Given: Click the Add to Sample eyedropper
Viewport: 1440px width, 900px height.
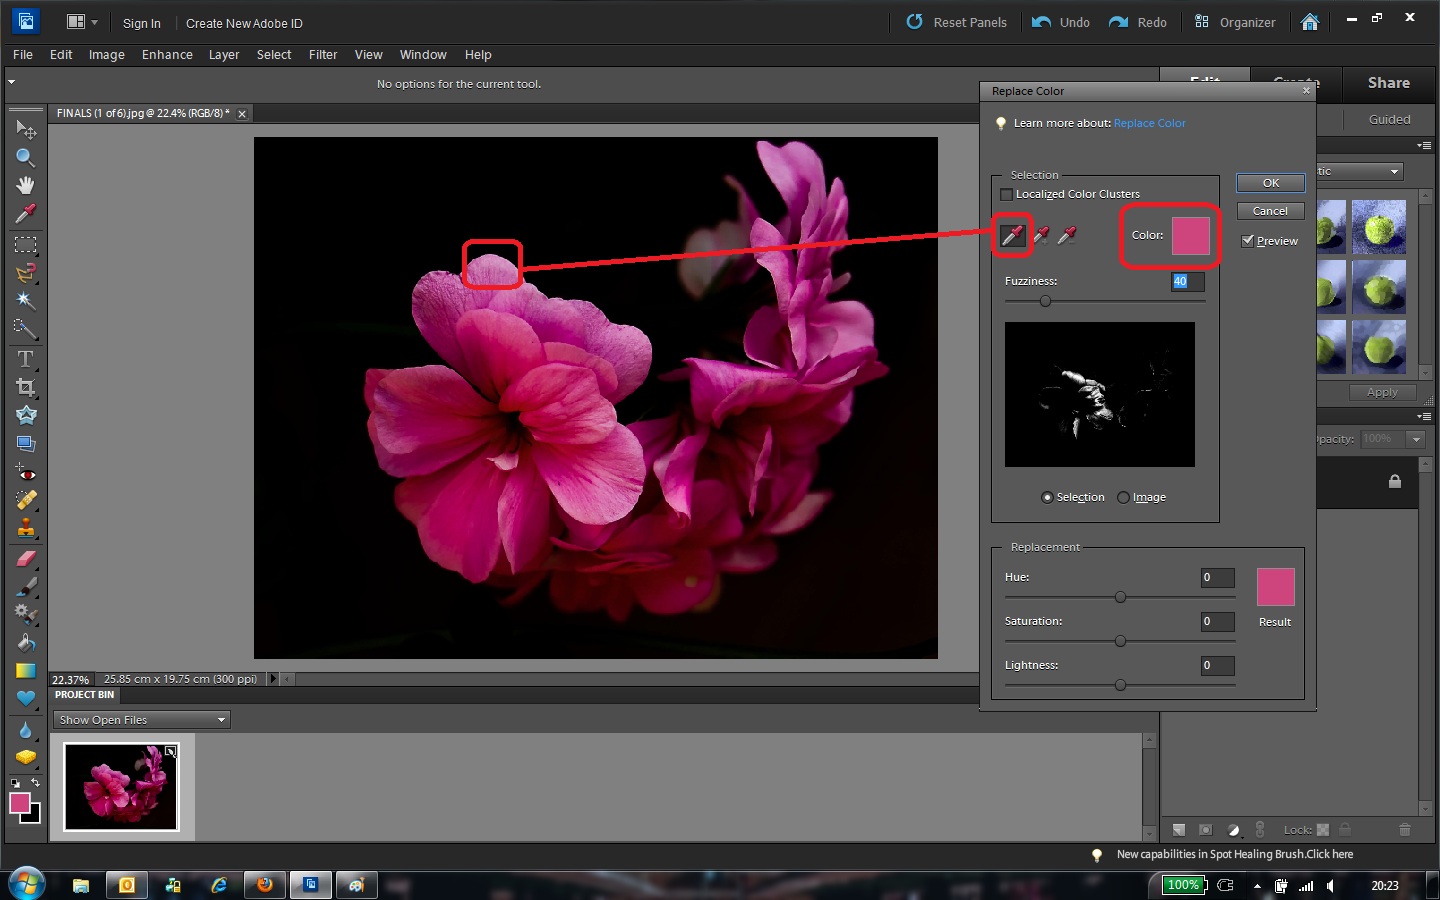Looking at the screenshot, I should [x=1041, y=235].
